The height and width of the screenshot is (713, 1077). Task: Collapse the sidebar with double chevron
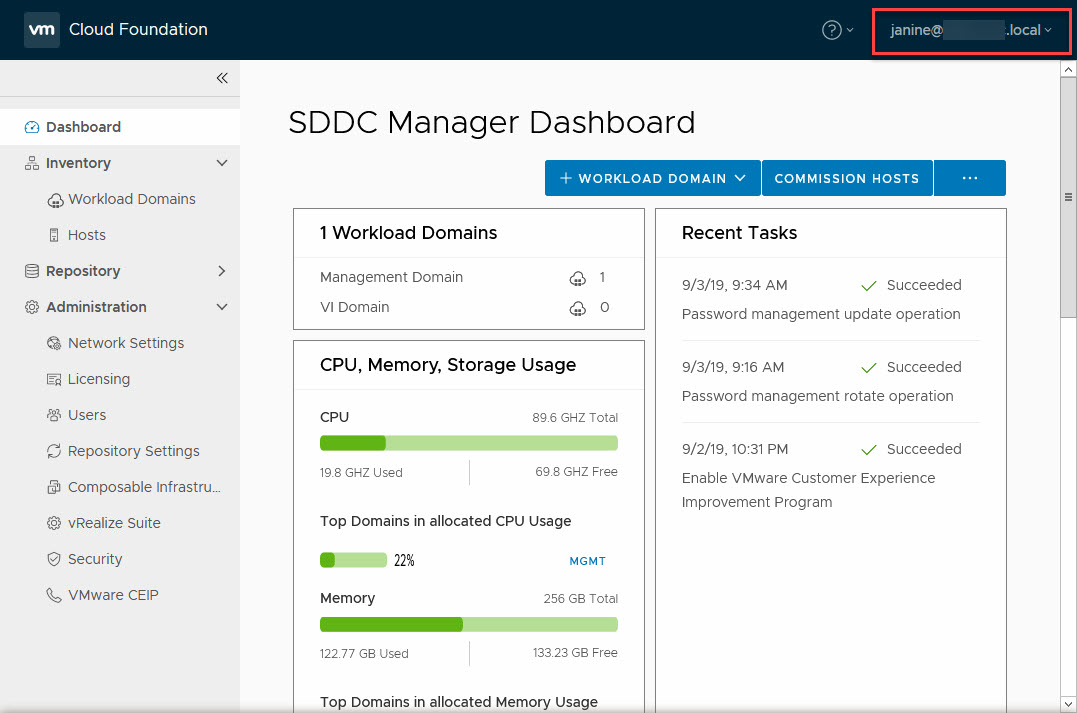pos(222,78)
